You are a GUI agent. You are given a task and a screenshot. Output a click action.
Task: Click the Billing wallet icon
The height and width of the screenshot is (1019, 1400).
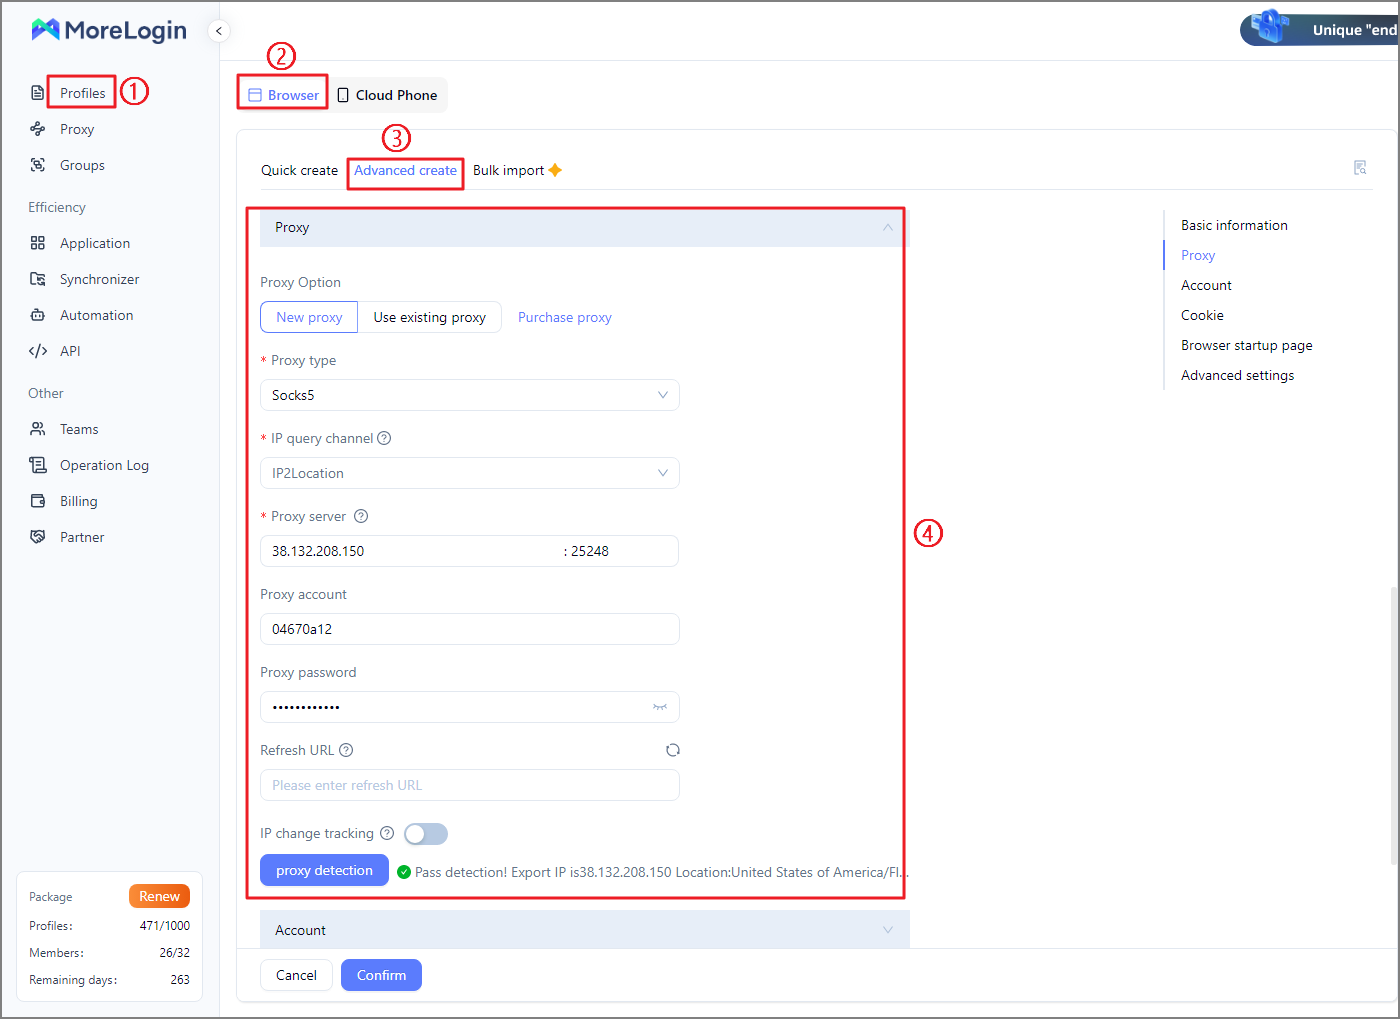point(37,501)
